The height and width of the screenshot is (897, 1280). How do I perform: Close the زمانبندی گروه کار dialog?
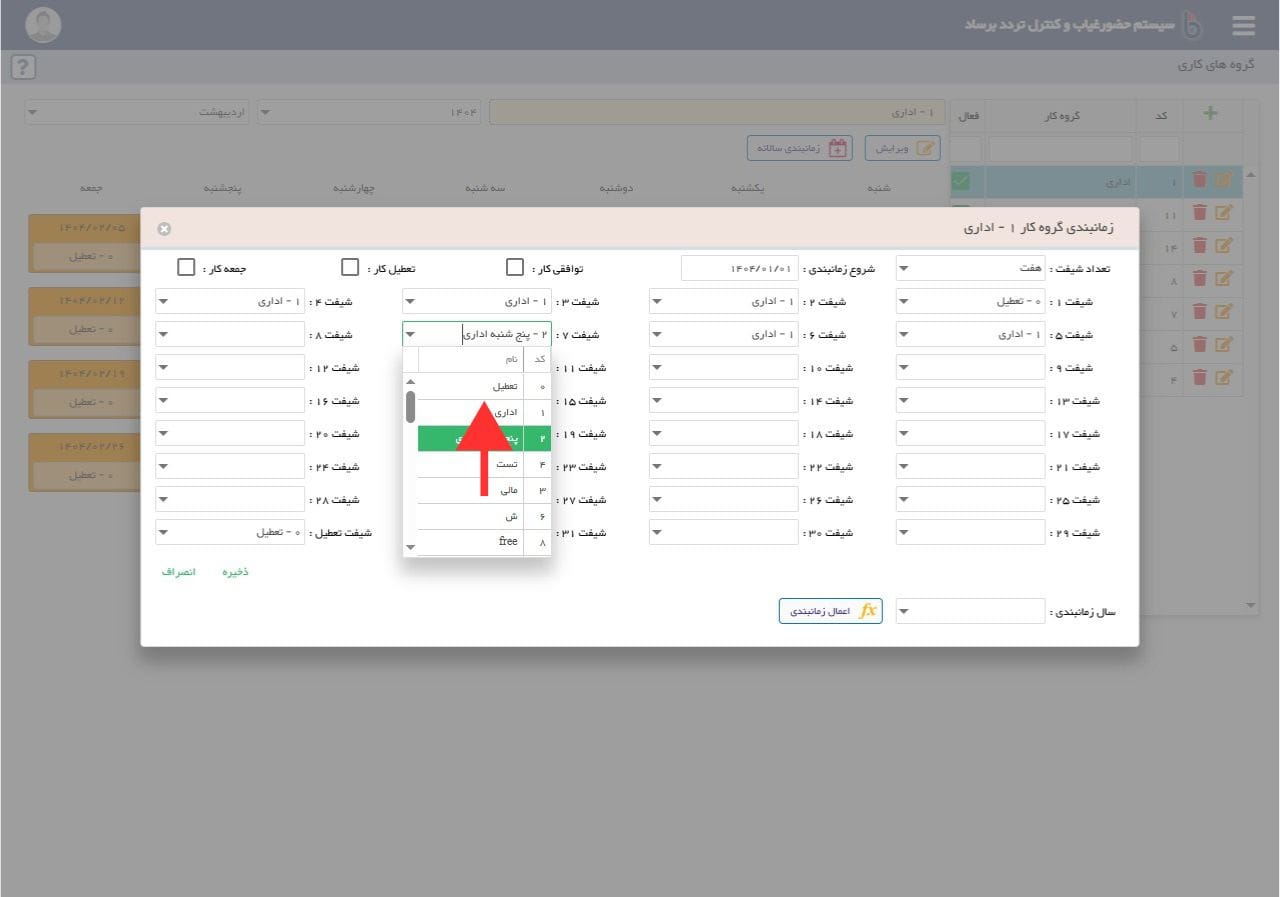coord(164,229)
